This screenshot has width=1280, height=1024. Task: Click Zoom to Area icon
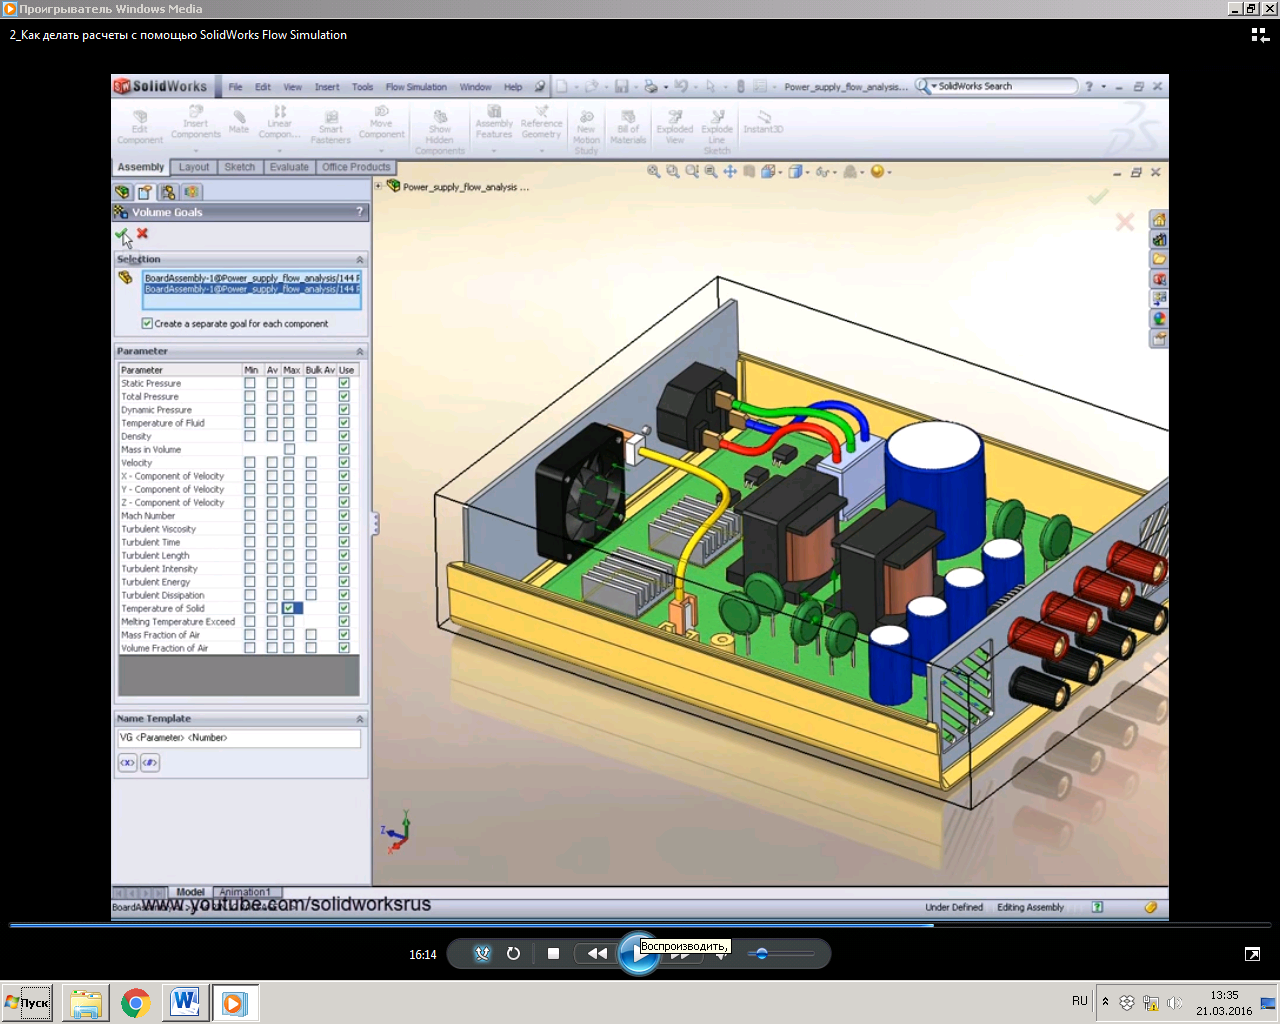[x=673, y=172]
